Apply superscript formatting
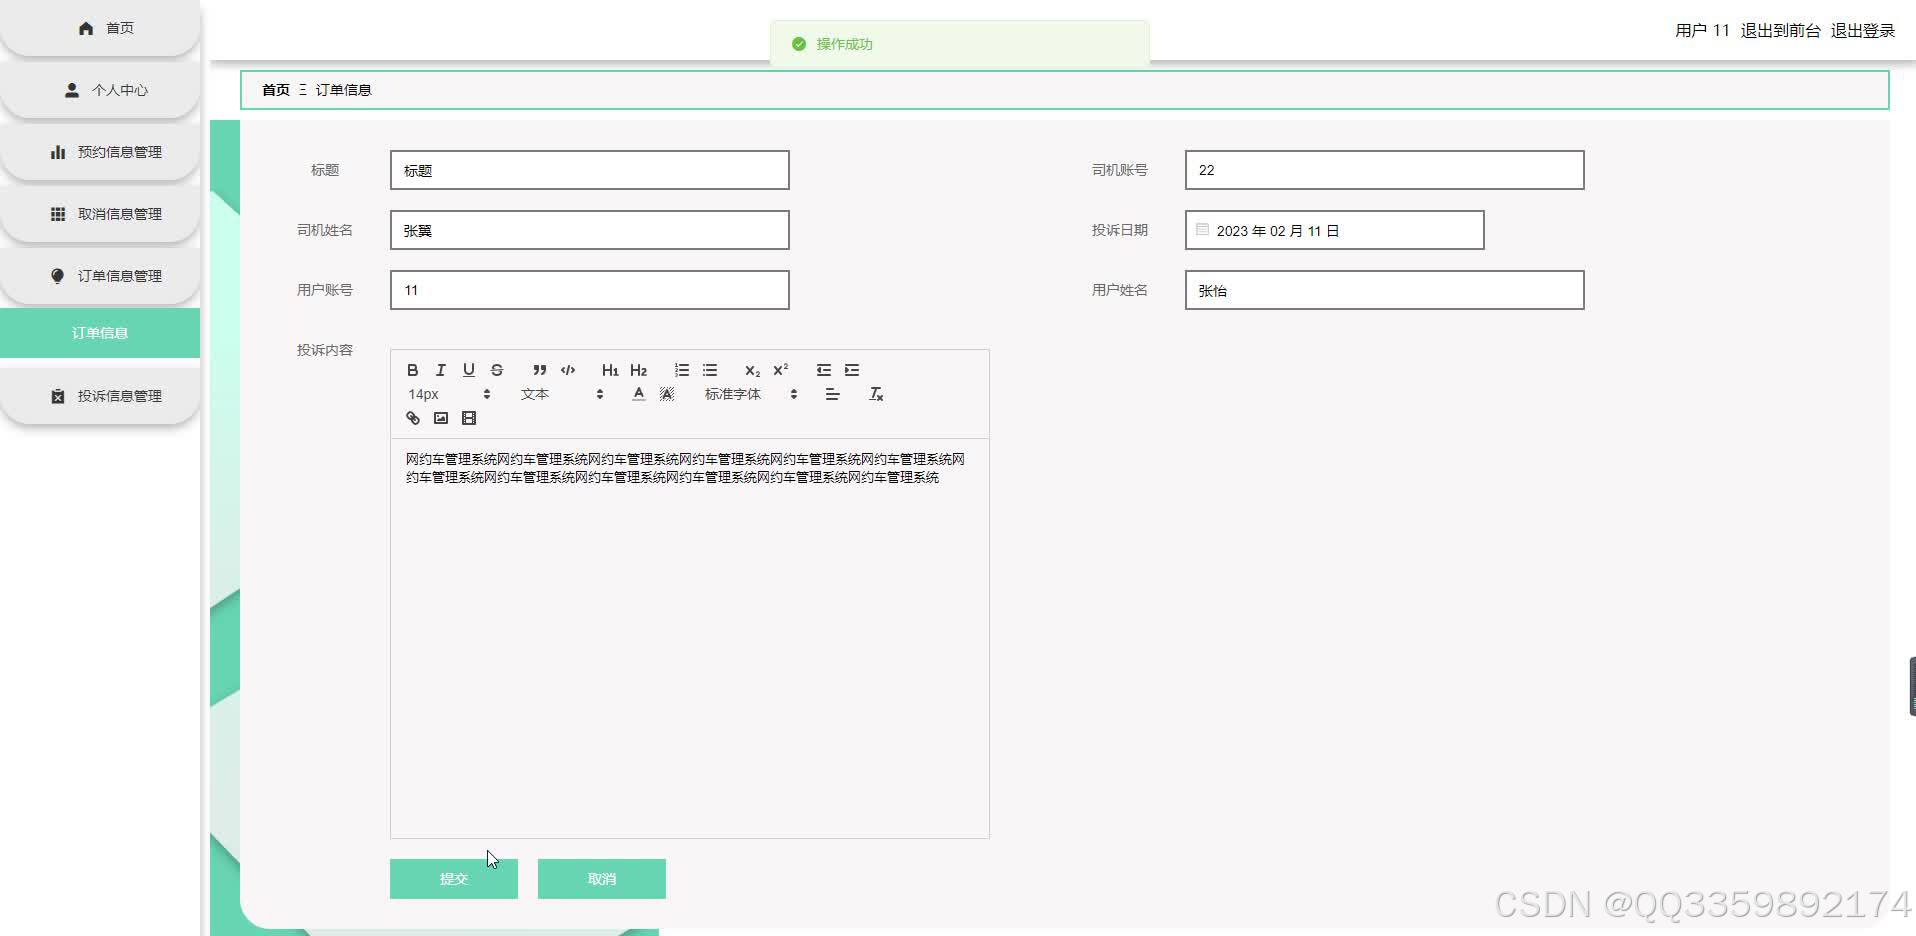 tap(781, 370)
